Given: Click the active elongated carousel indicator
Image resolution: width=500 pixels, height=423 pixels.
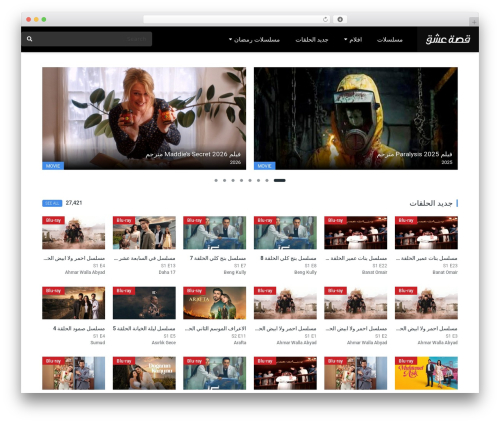Looking at the screenshot, I should 280,180.
